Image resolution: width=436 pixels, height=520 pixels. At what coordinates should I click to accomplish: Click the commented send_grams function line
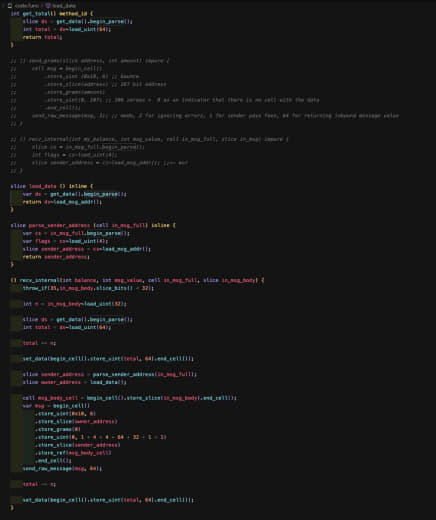(90, 61)
